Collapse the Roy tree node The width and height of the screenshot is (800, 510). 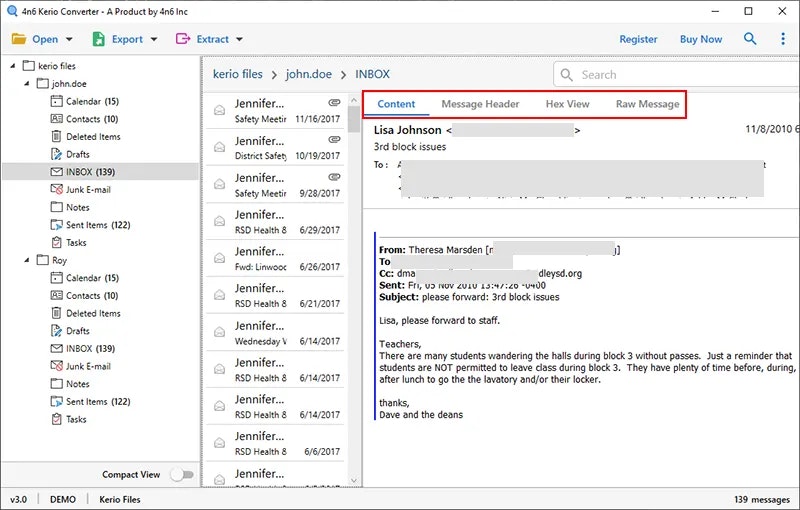(x=27, y=260)
